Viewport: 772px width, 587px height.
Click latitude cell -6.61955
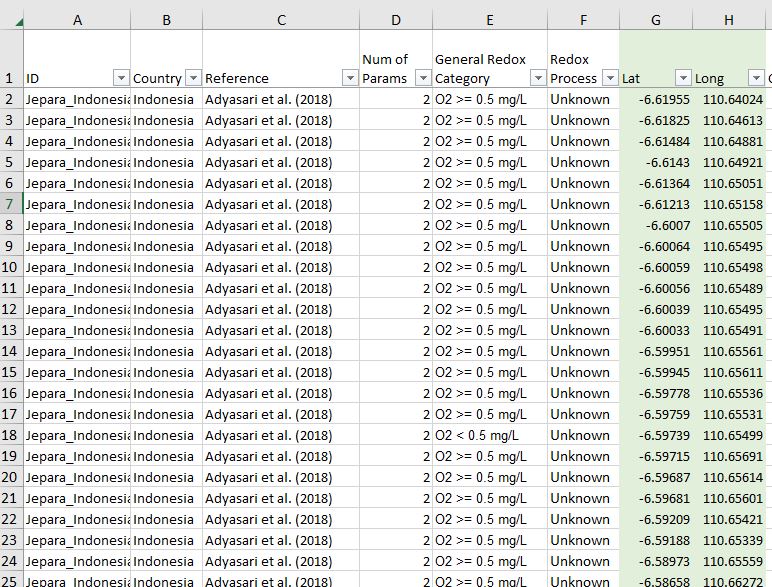click(x=656, y=99)
